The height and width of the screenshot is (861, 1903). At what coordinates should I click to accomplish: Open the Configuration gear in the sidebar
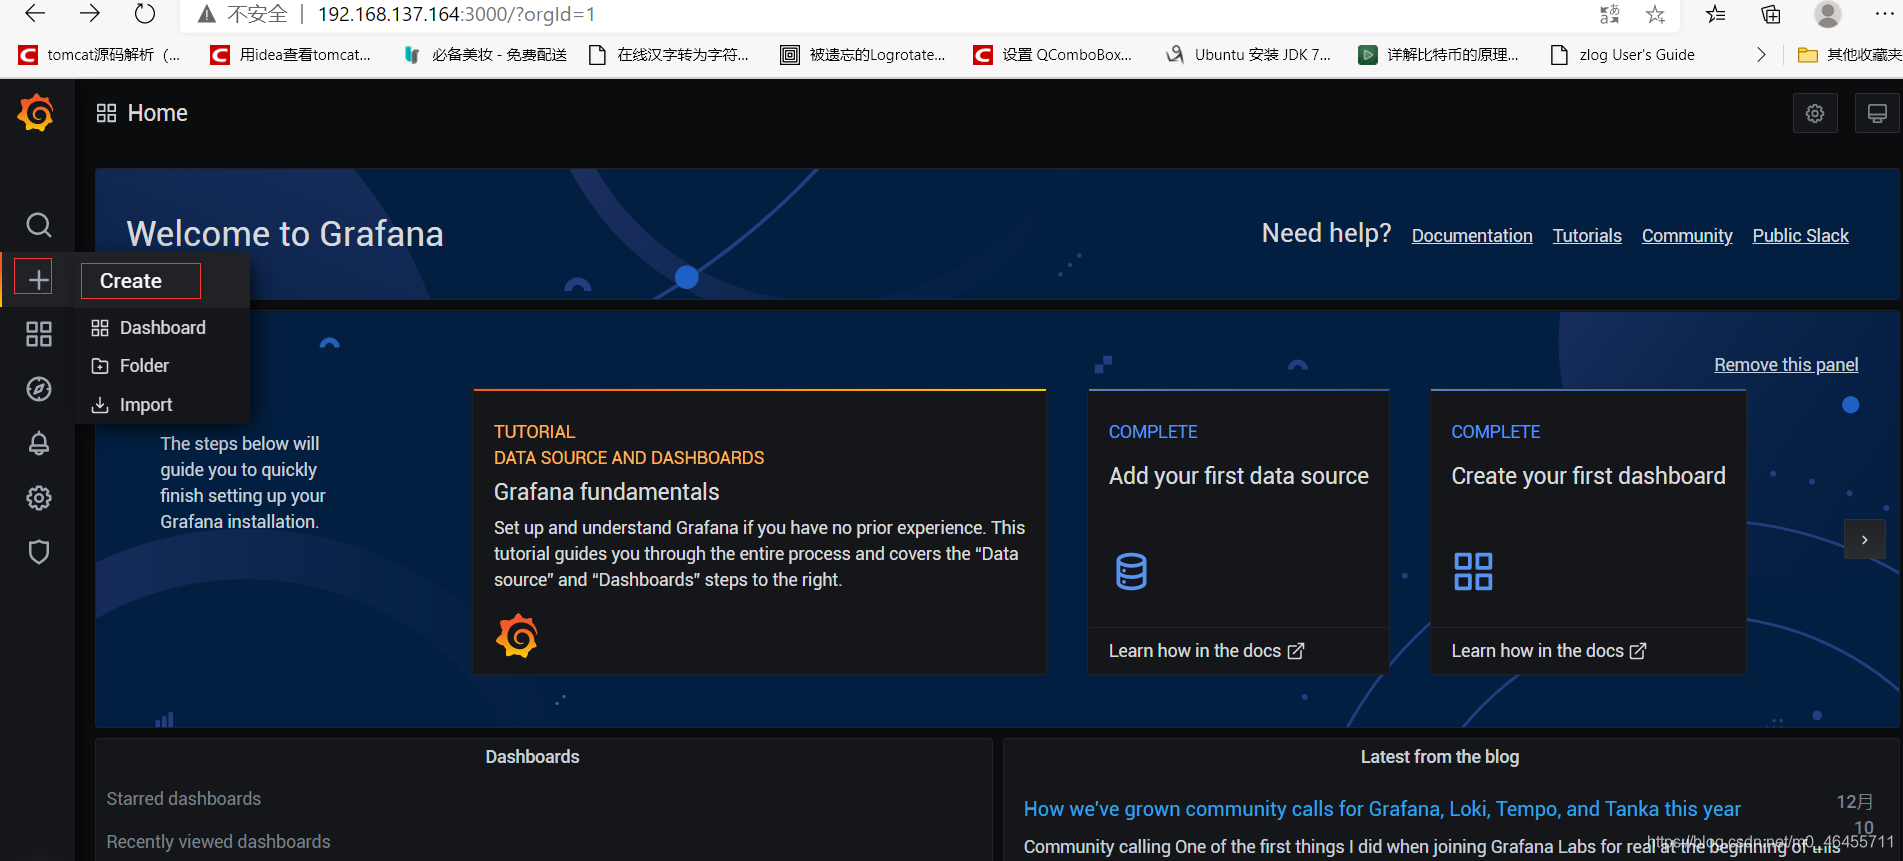click(38, 498)
